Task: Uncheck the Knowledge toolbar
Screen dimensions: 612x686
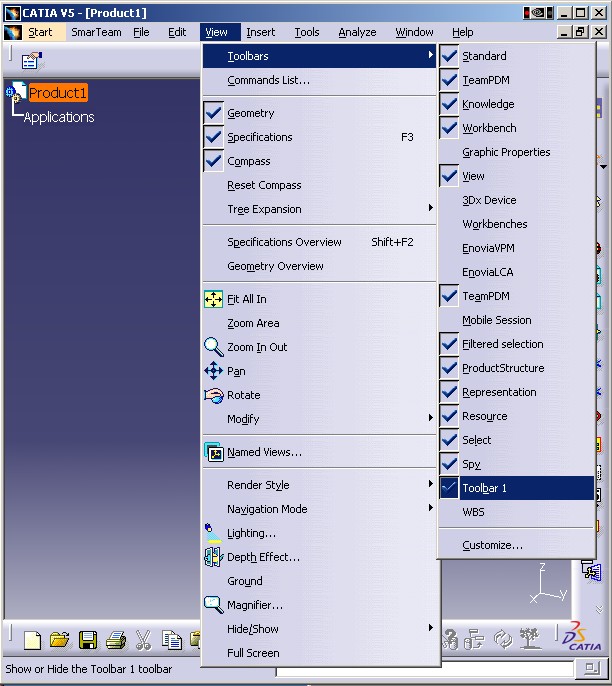Action: [x=516, y=104]
